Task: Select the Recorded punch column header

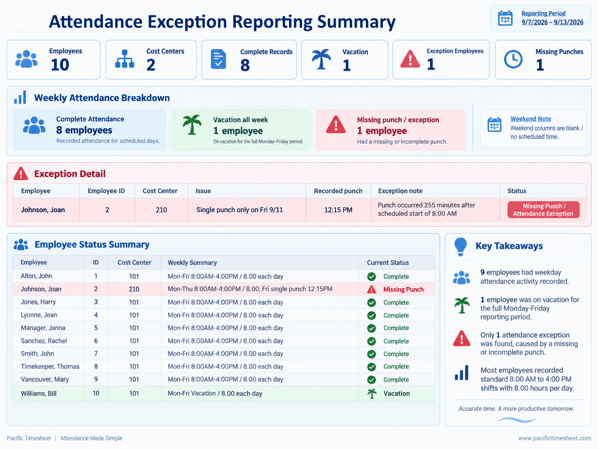Action: point(338,191)
